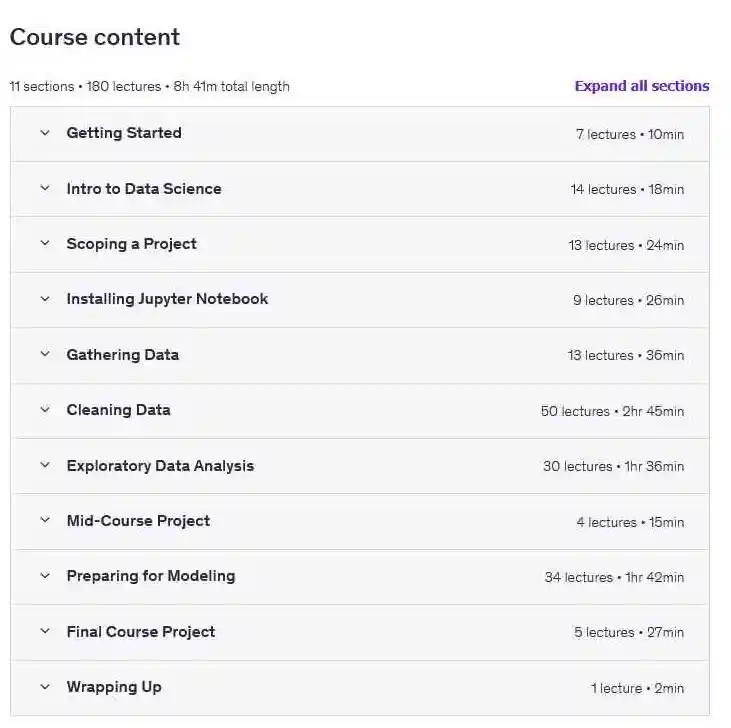731x728 pixels.
Task: Click the Exploratory Data Analysis chevron
Action: pos(44,465)
